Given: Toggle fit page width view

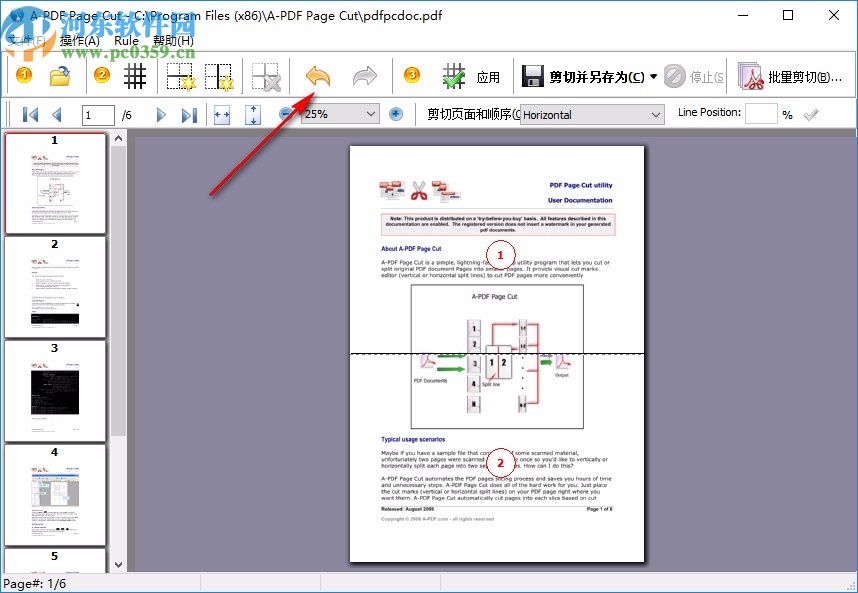Looking at the screenshot, I should (222, 114).
